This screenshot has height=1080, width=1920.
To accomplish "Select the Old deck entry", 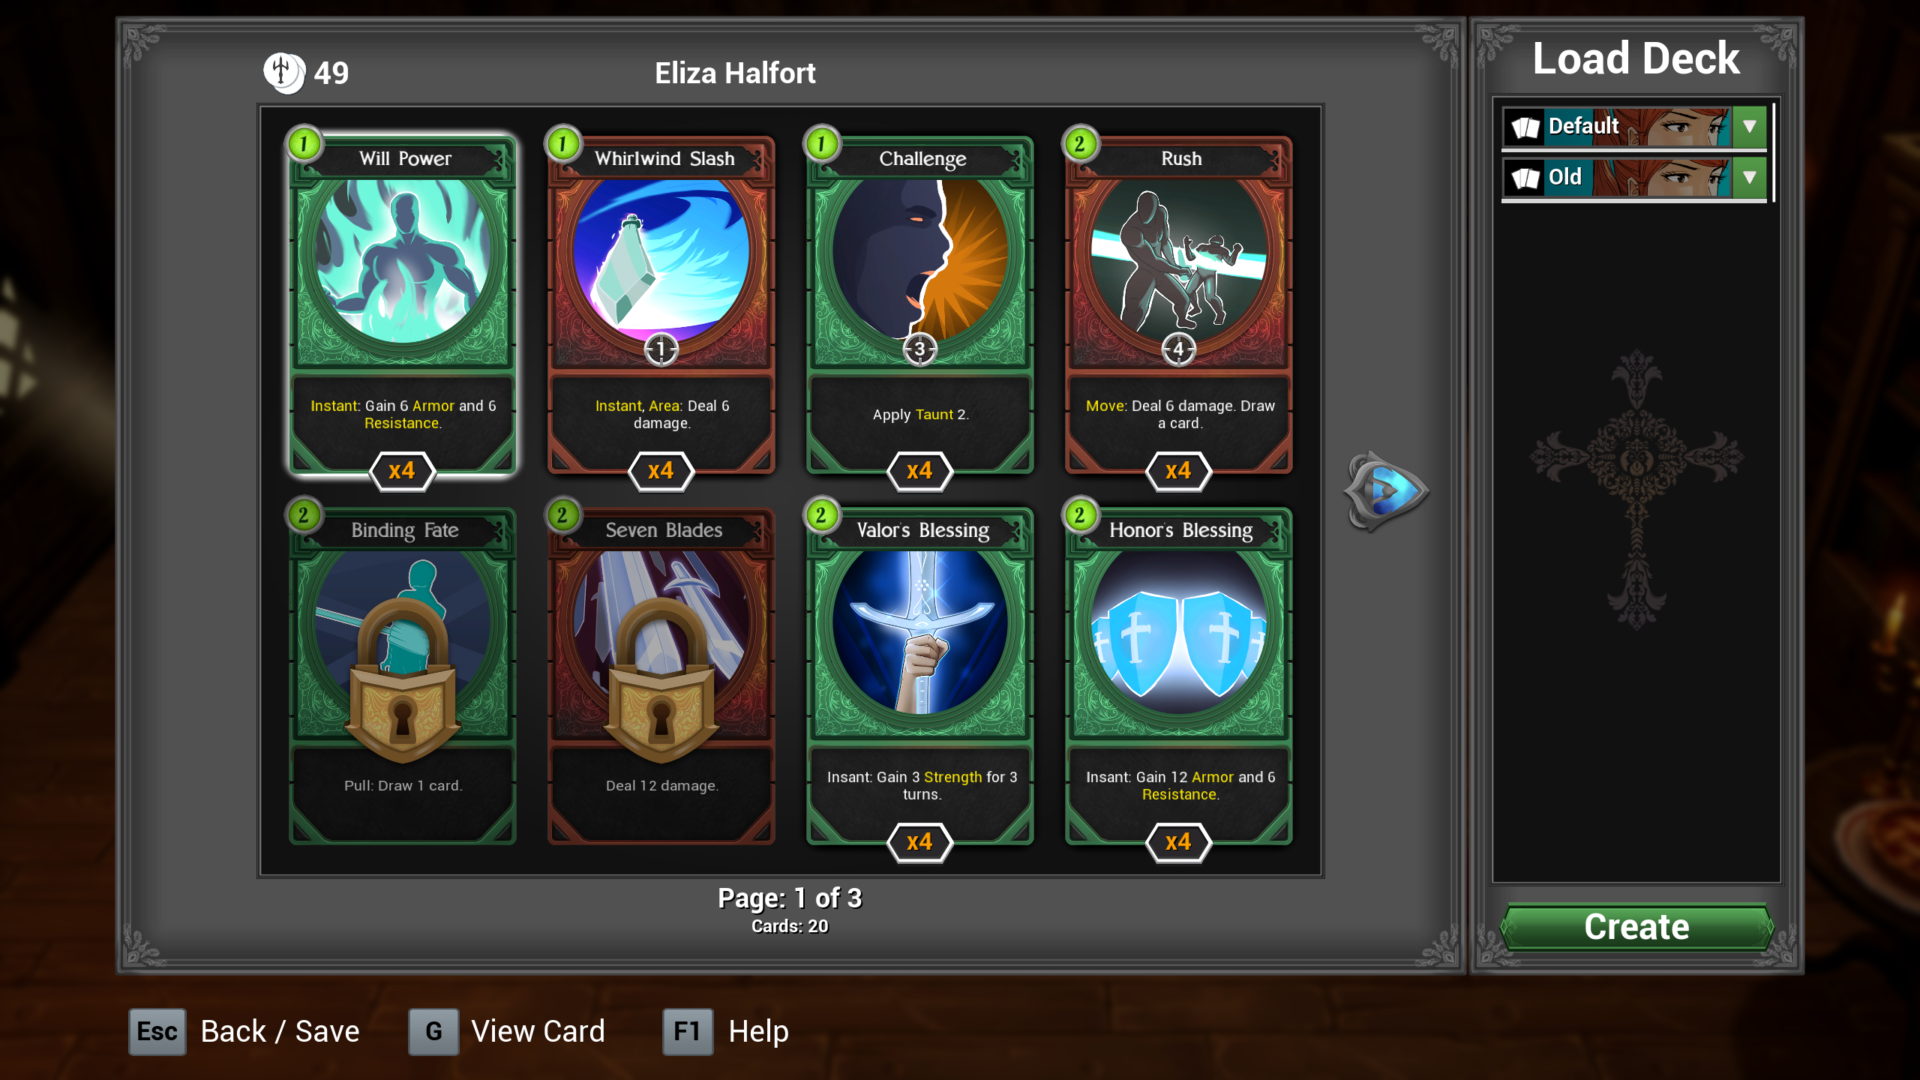I will click(x=1635, y=178).
